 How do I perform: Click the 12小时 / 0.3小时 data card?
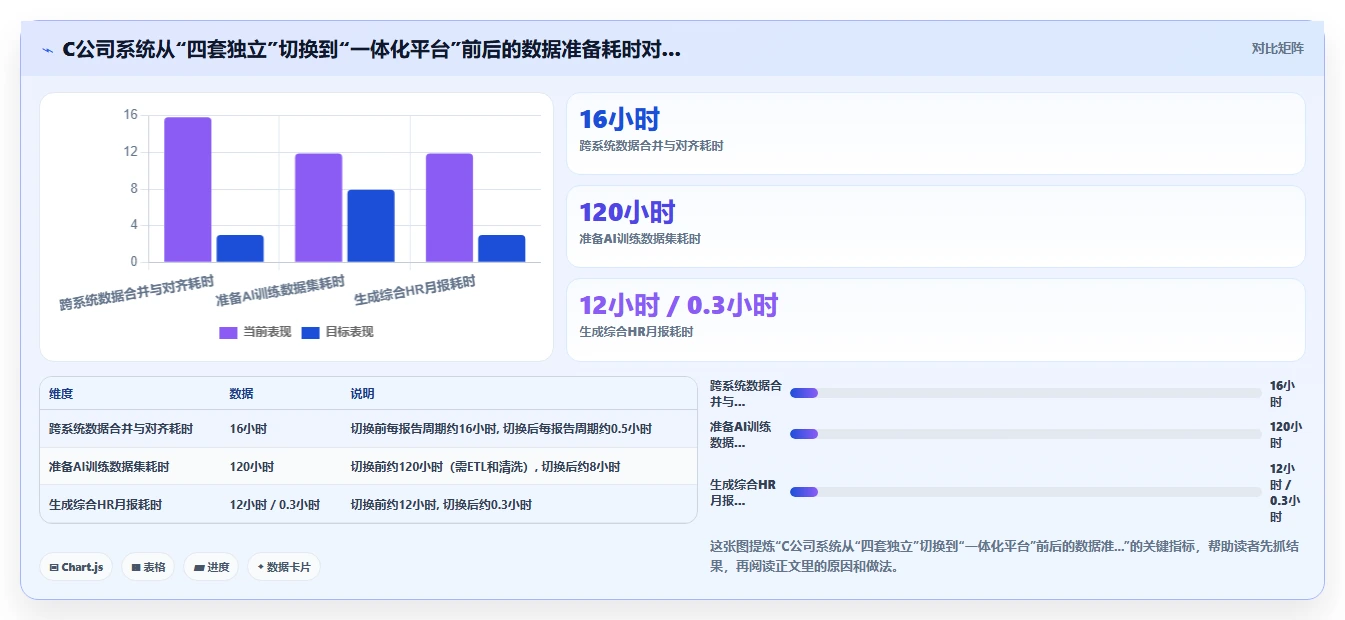pyautogui.click(x=935, y=320)
